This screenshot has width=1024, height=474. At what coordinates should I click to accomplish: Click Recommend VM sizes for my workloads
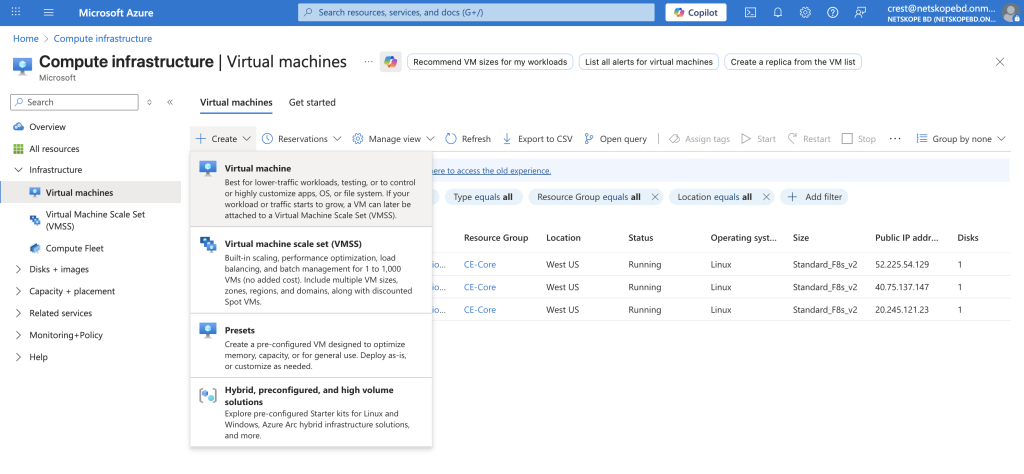pos(490,62)
